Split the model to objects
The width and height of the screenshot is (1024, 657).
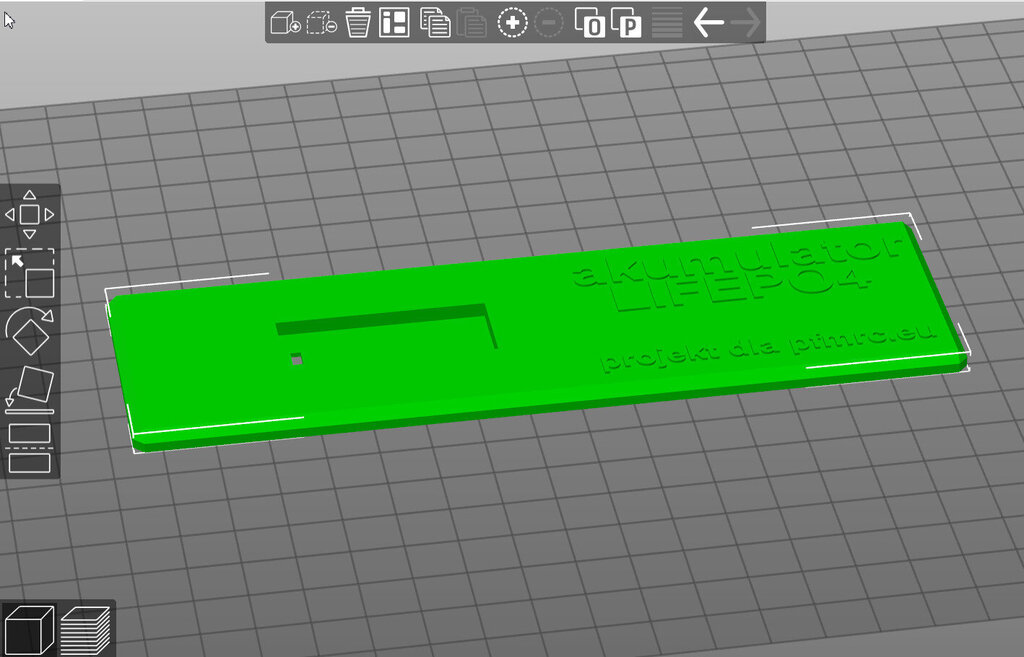point(589,23)
